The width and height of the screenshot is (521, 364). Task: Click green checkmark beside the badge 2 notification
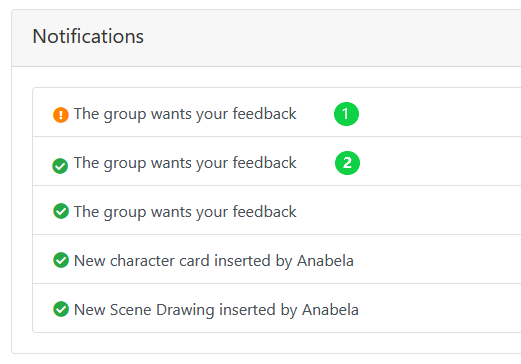[60, 166]
